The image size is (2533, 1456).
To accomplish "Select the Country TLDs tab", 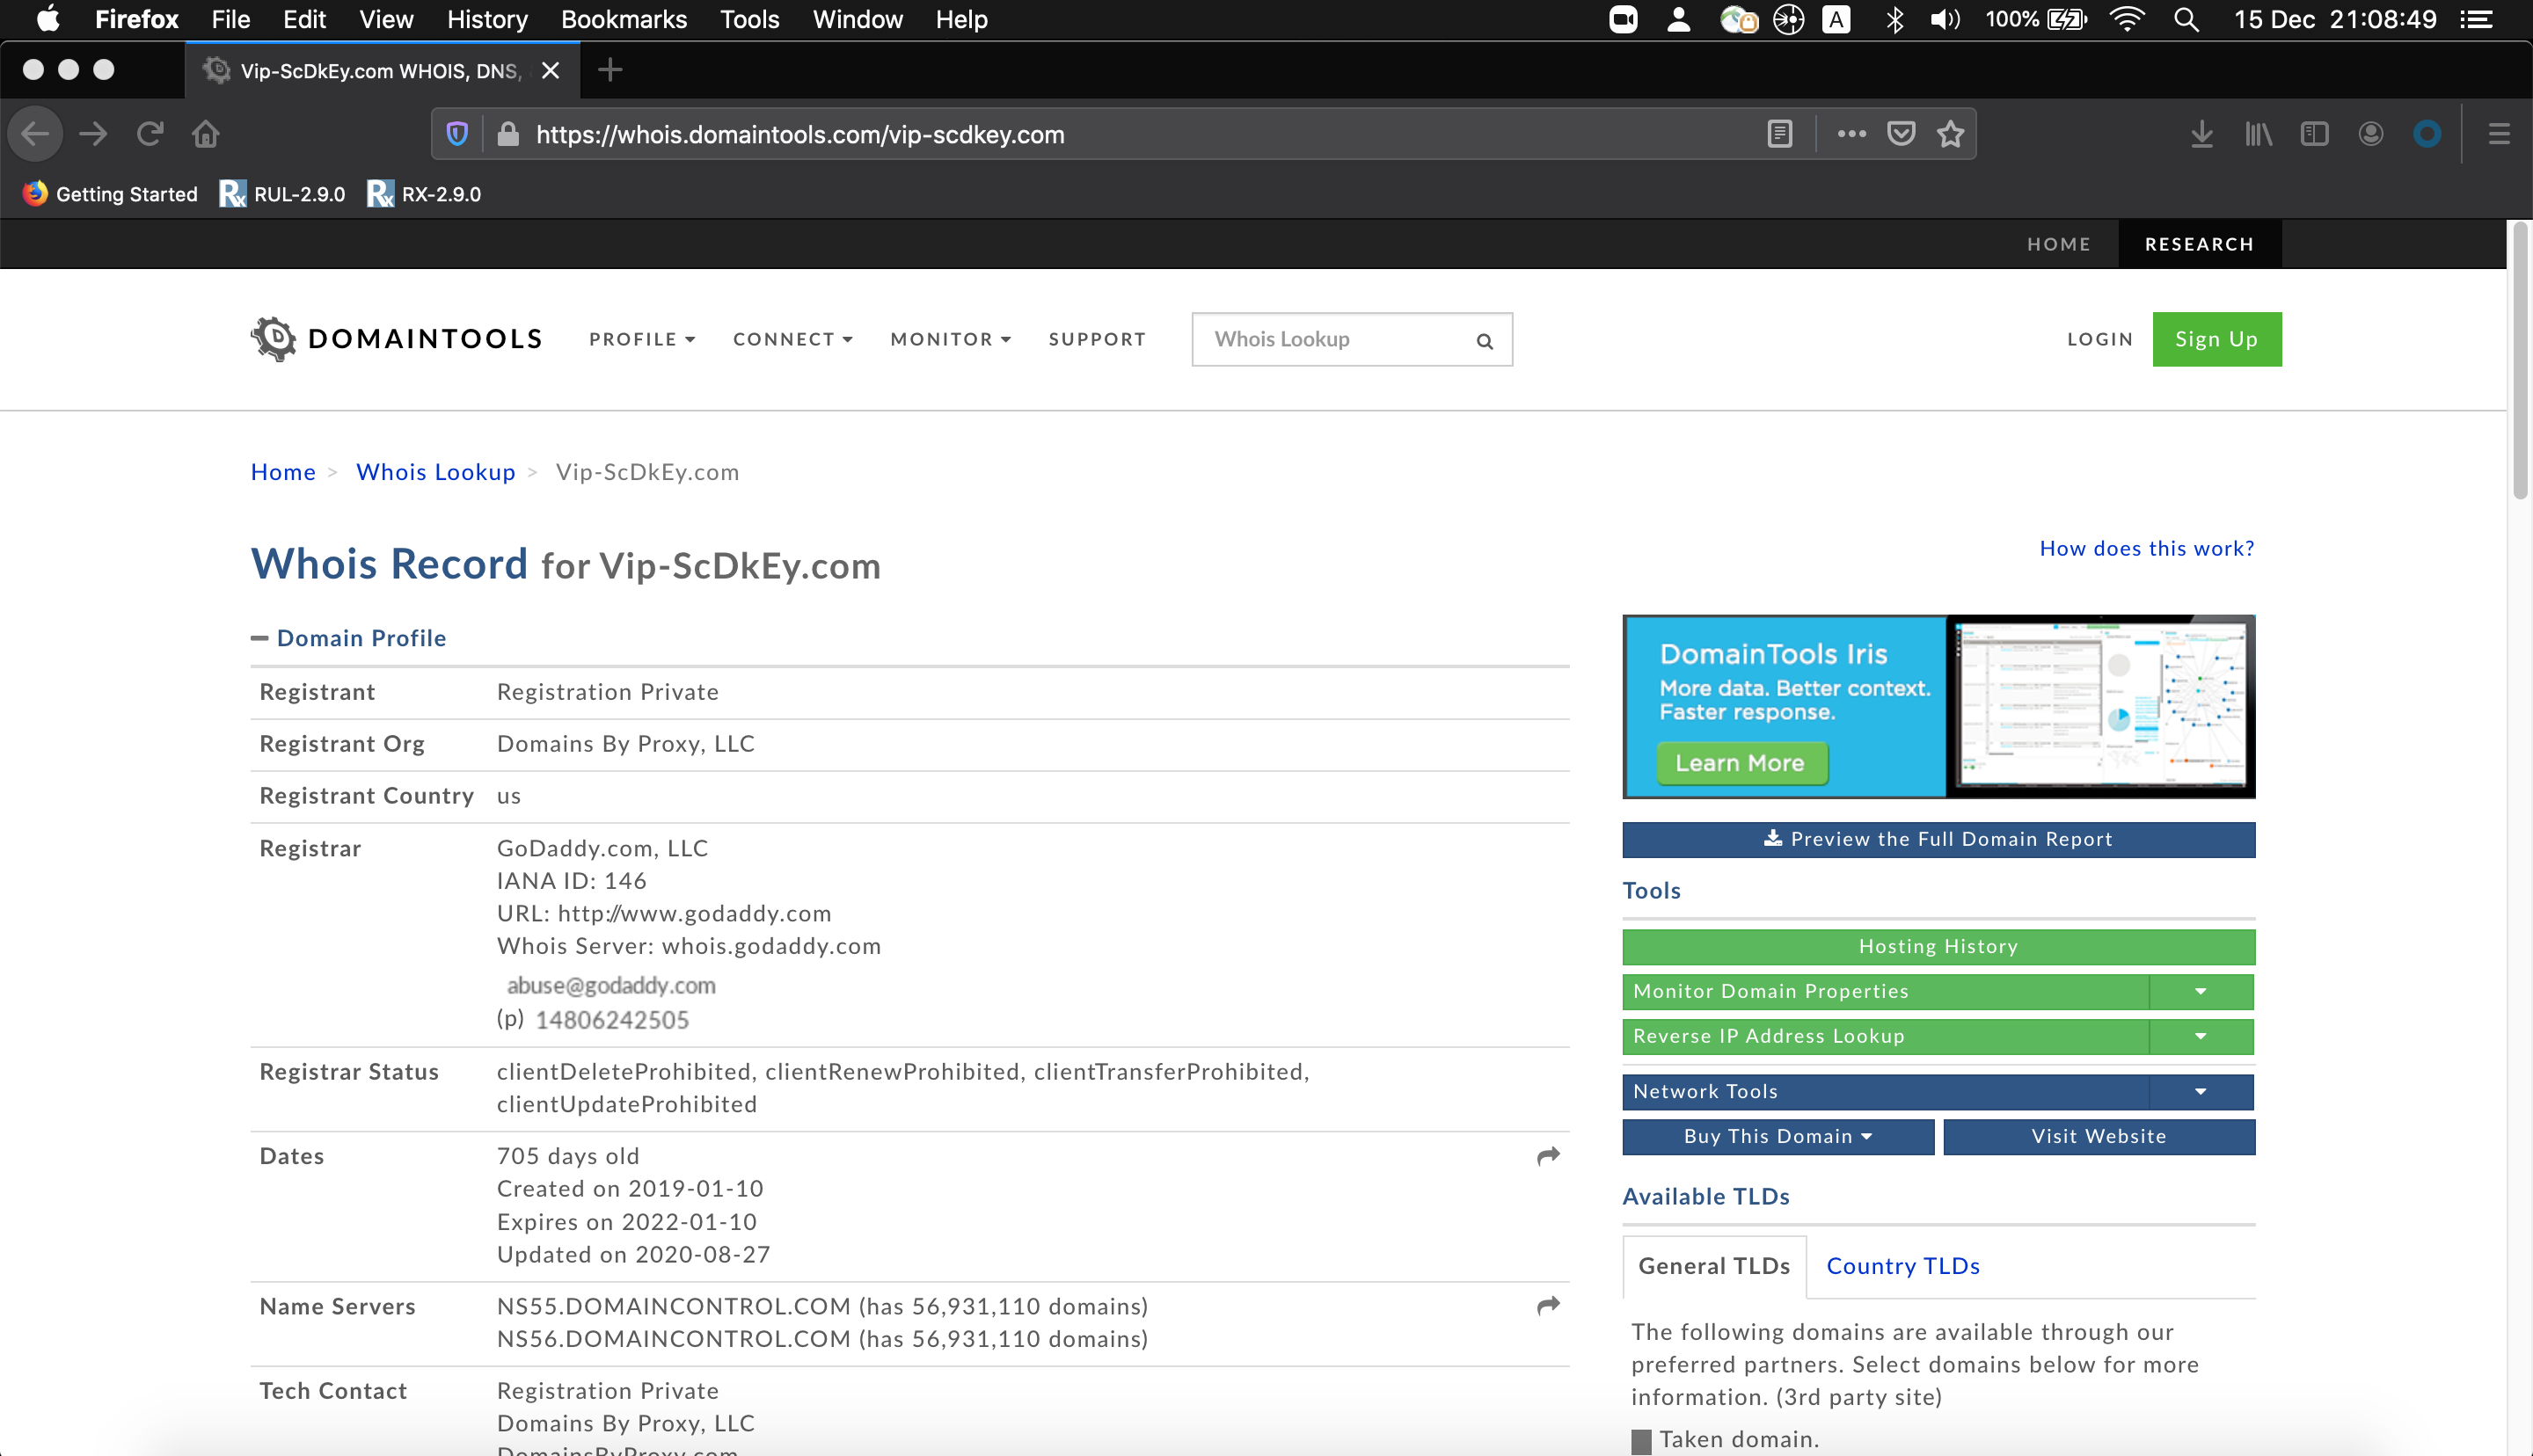I will pyautogui.click(x=1903, y=1264).
